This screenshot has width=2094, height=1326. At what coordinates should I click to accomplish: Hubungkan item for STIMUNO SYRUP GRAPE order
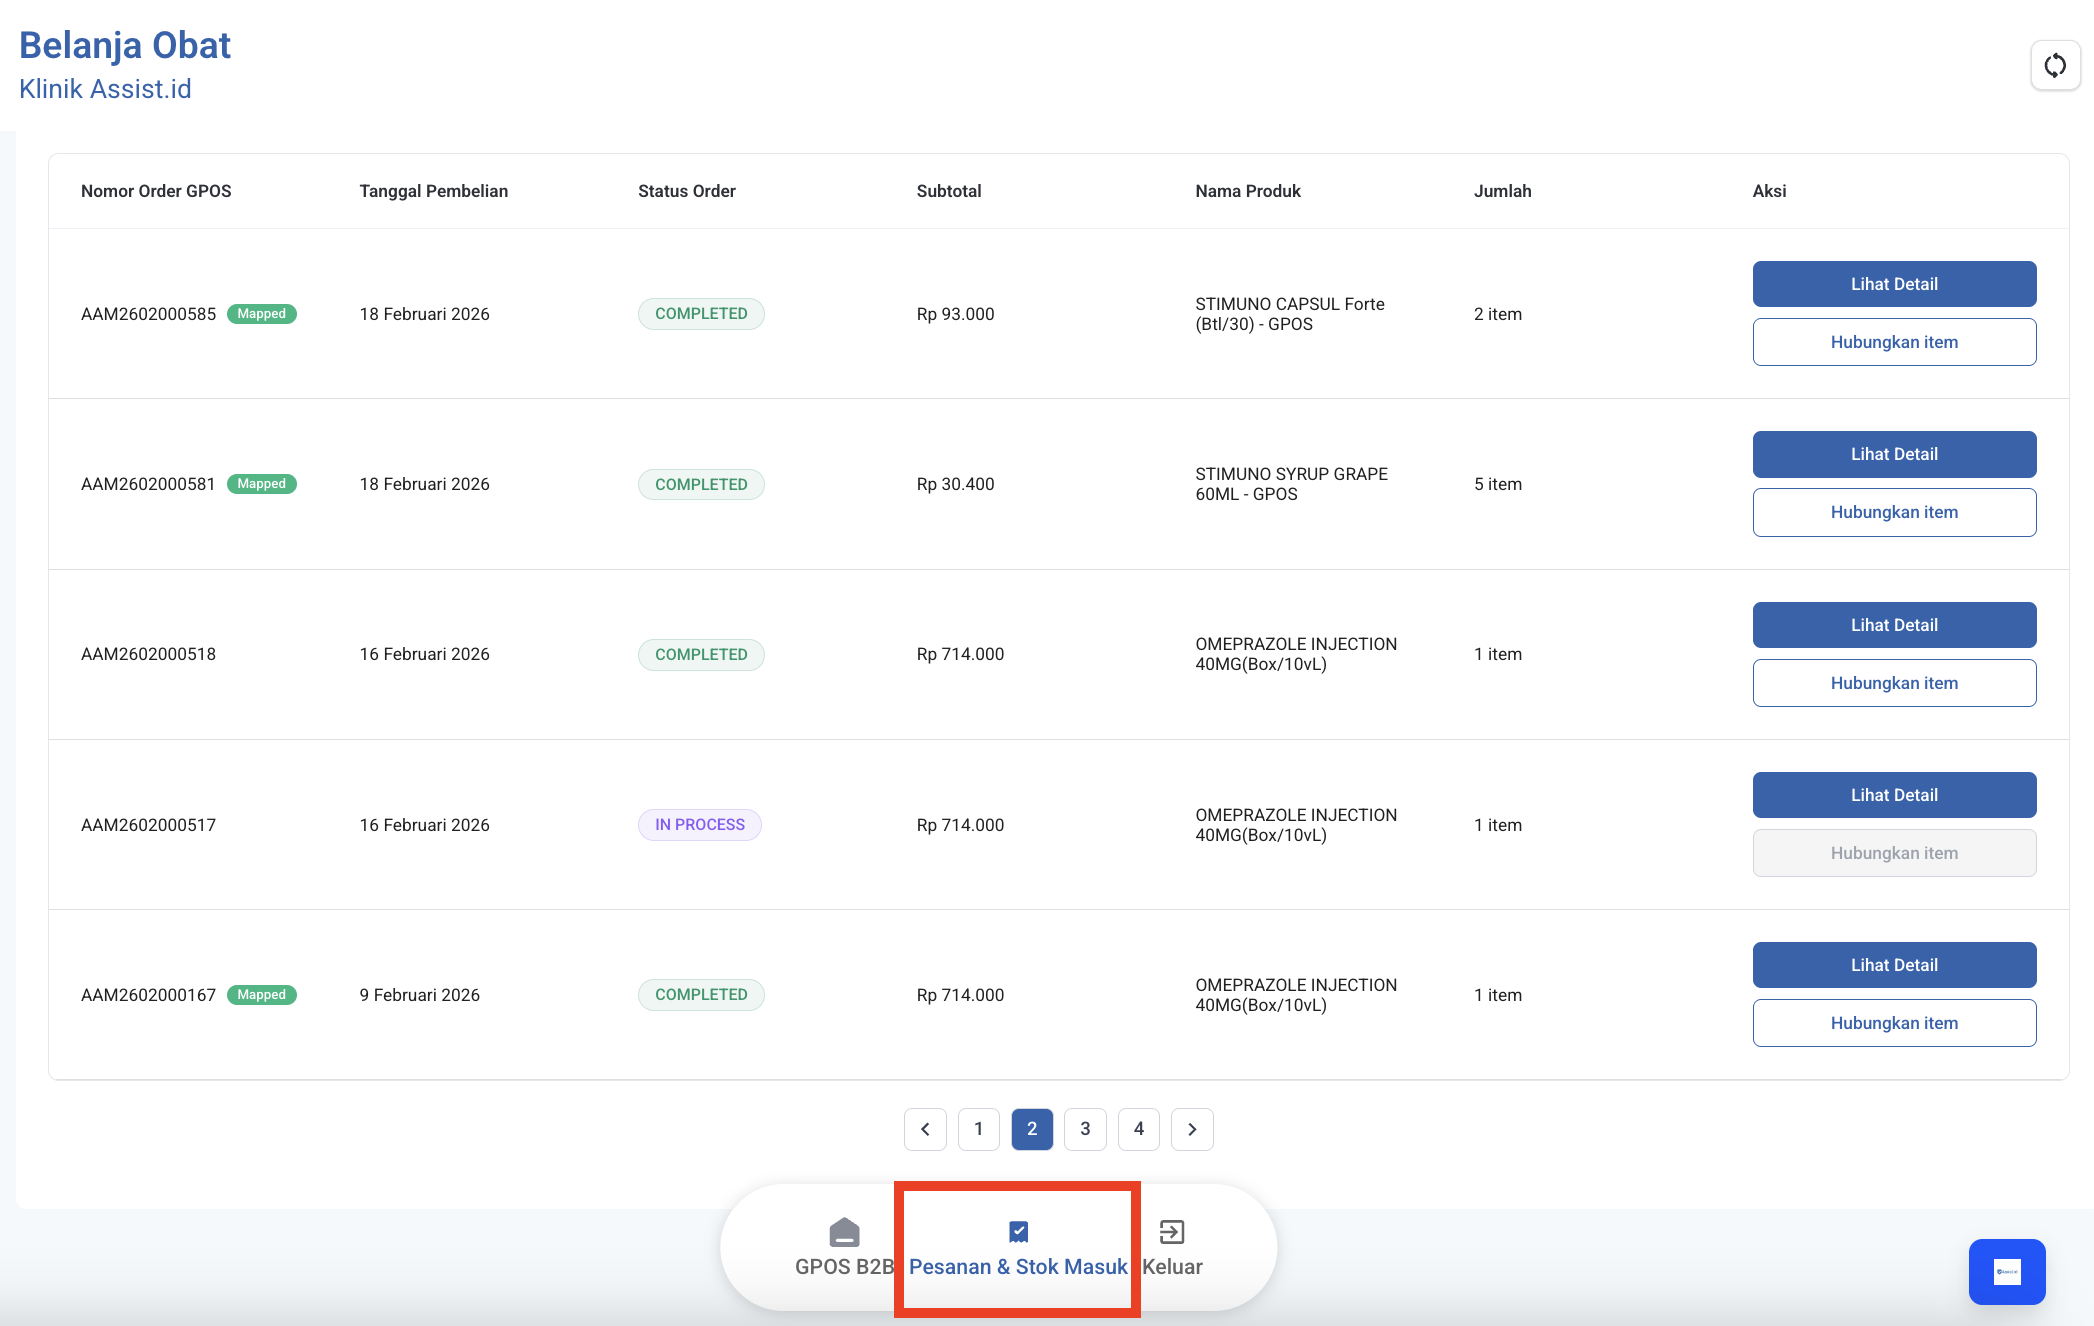point(1893,512)
